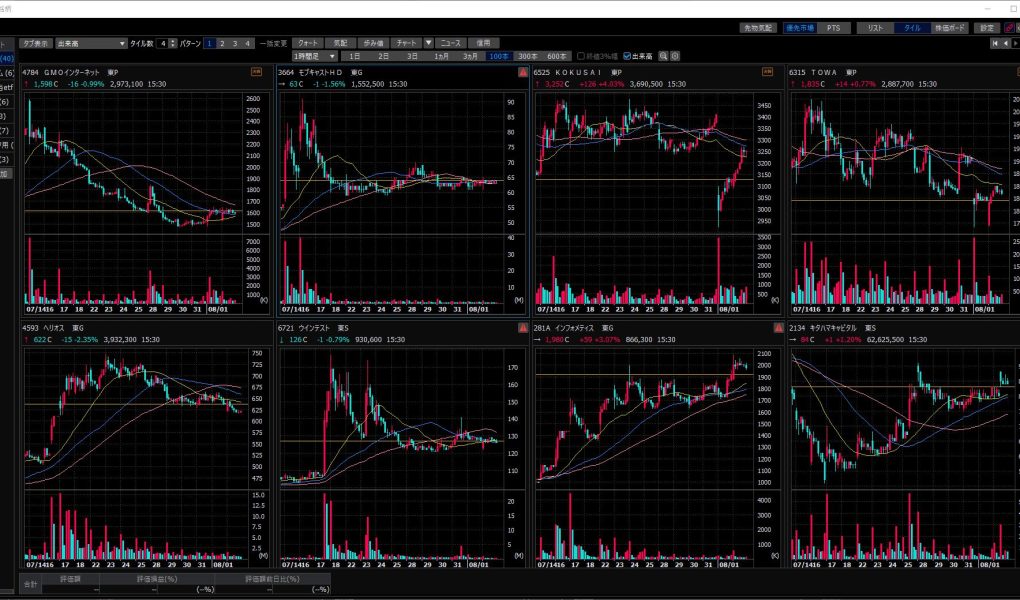Switch market toggle to PTS
The height and width of the screenshot is (600, 1020).
834,28
